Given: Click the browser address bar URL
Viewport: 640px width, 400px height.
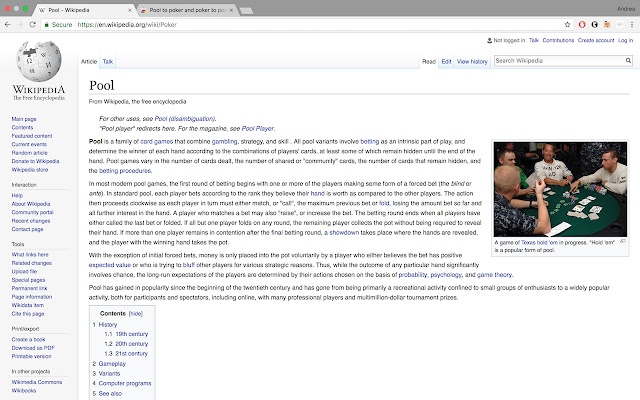Looking at the screenshot, I should tap(127, 24).
